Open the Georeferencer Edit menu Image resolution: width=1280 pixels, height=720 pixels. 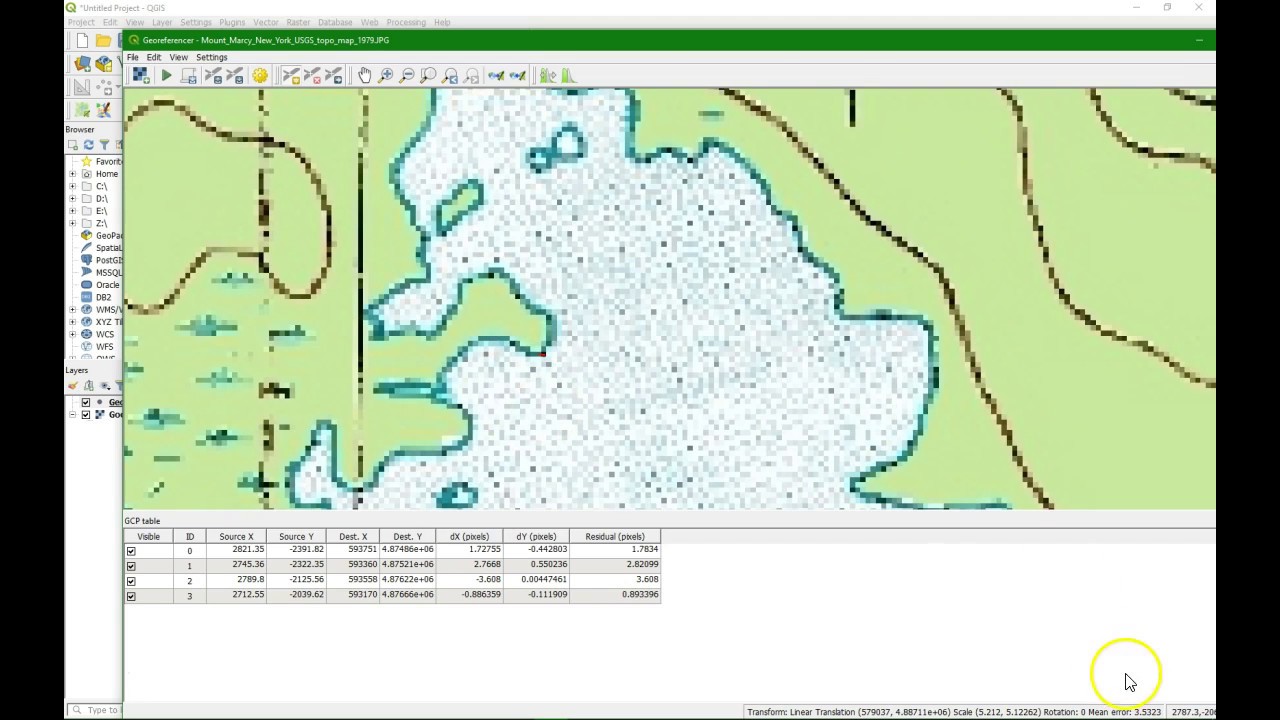[x=154, y=57]
